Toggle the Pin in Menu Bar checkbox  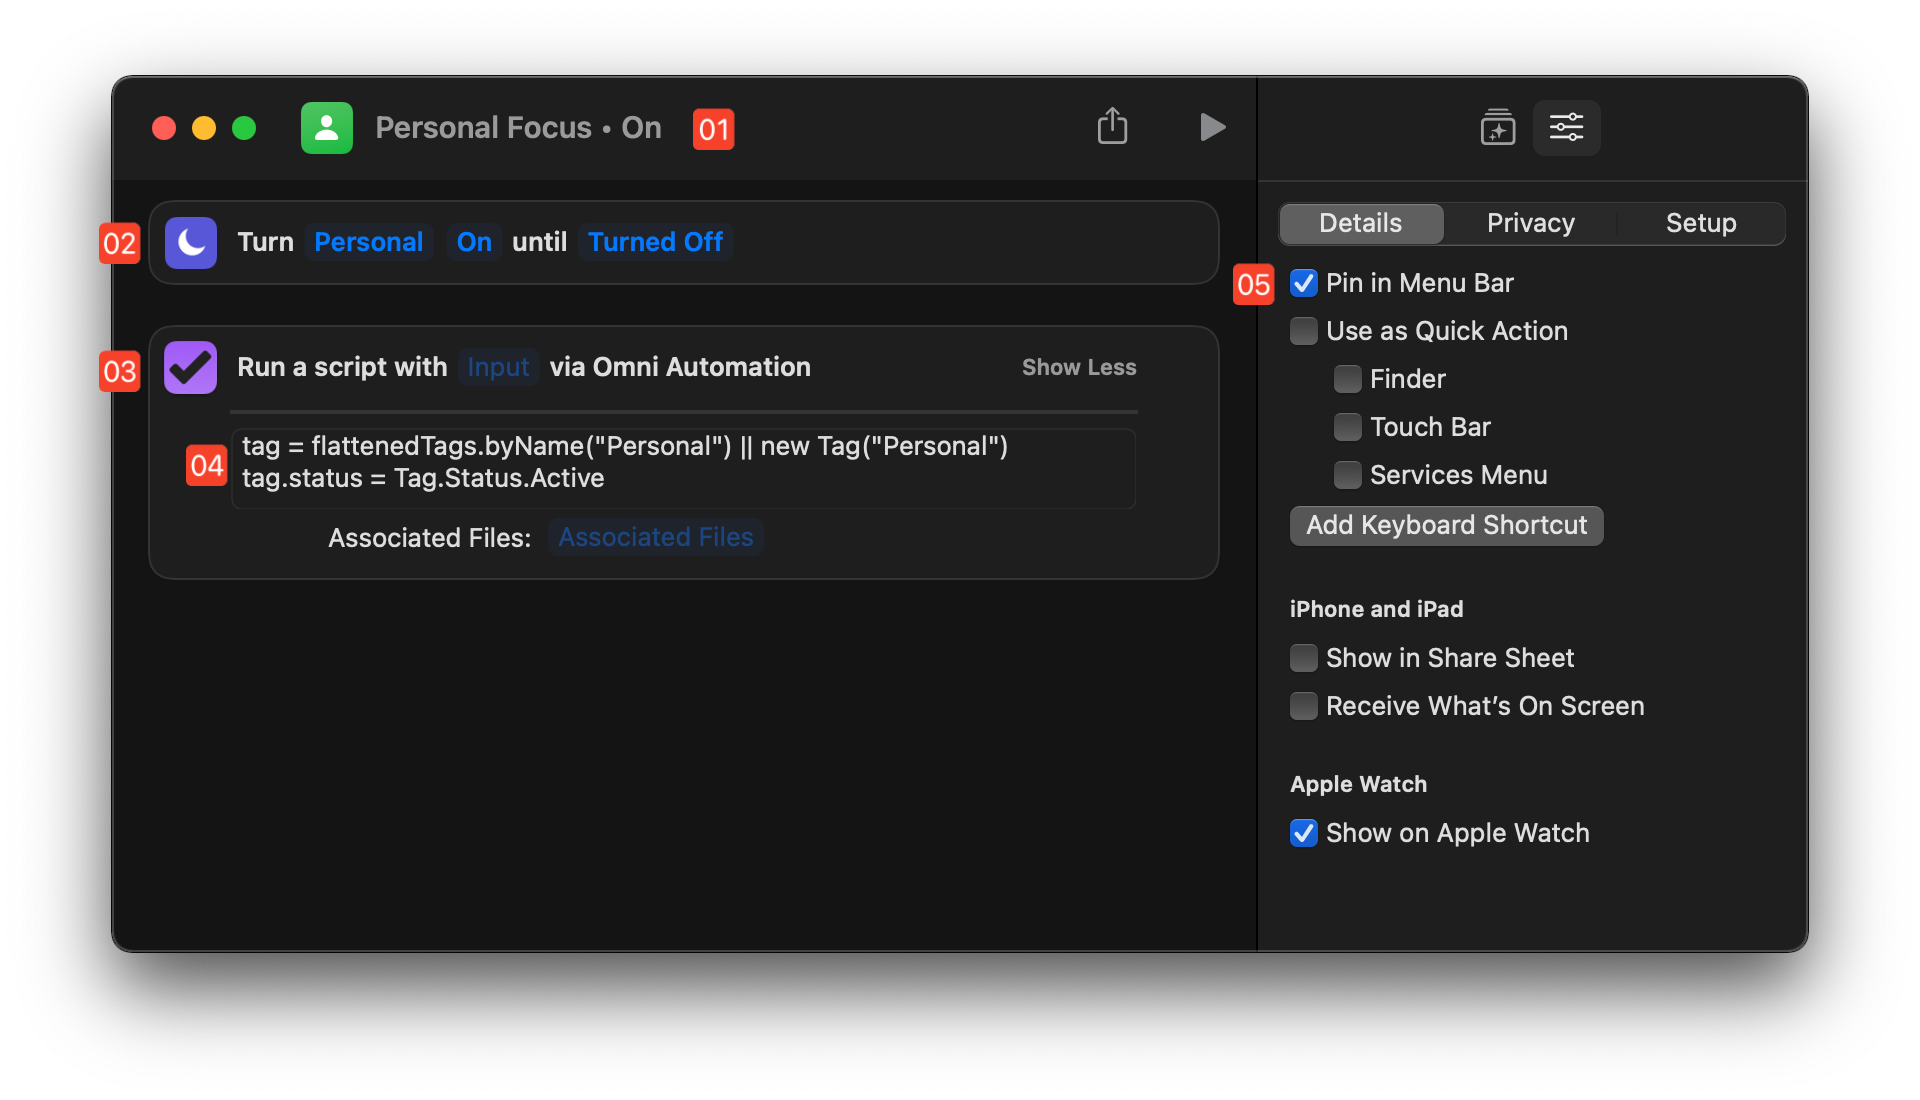(1304, 282)
